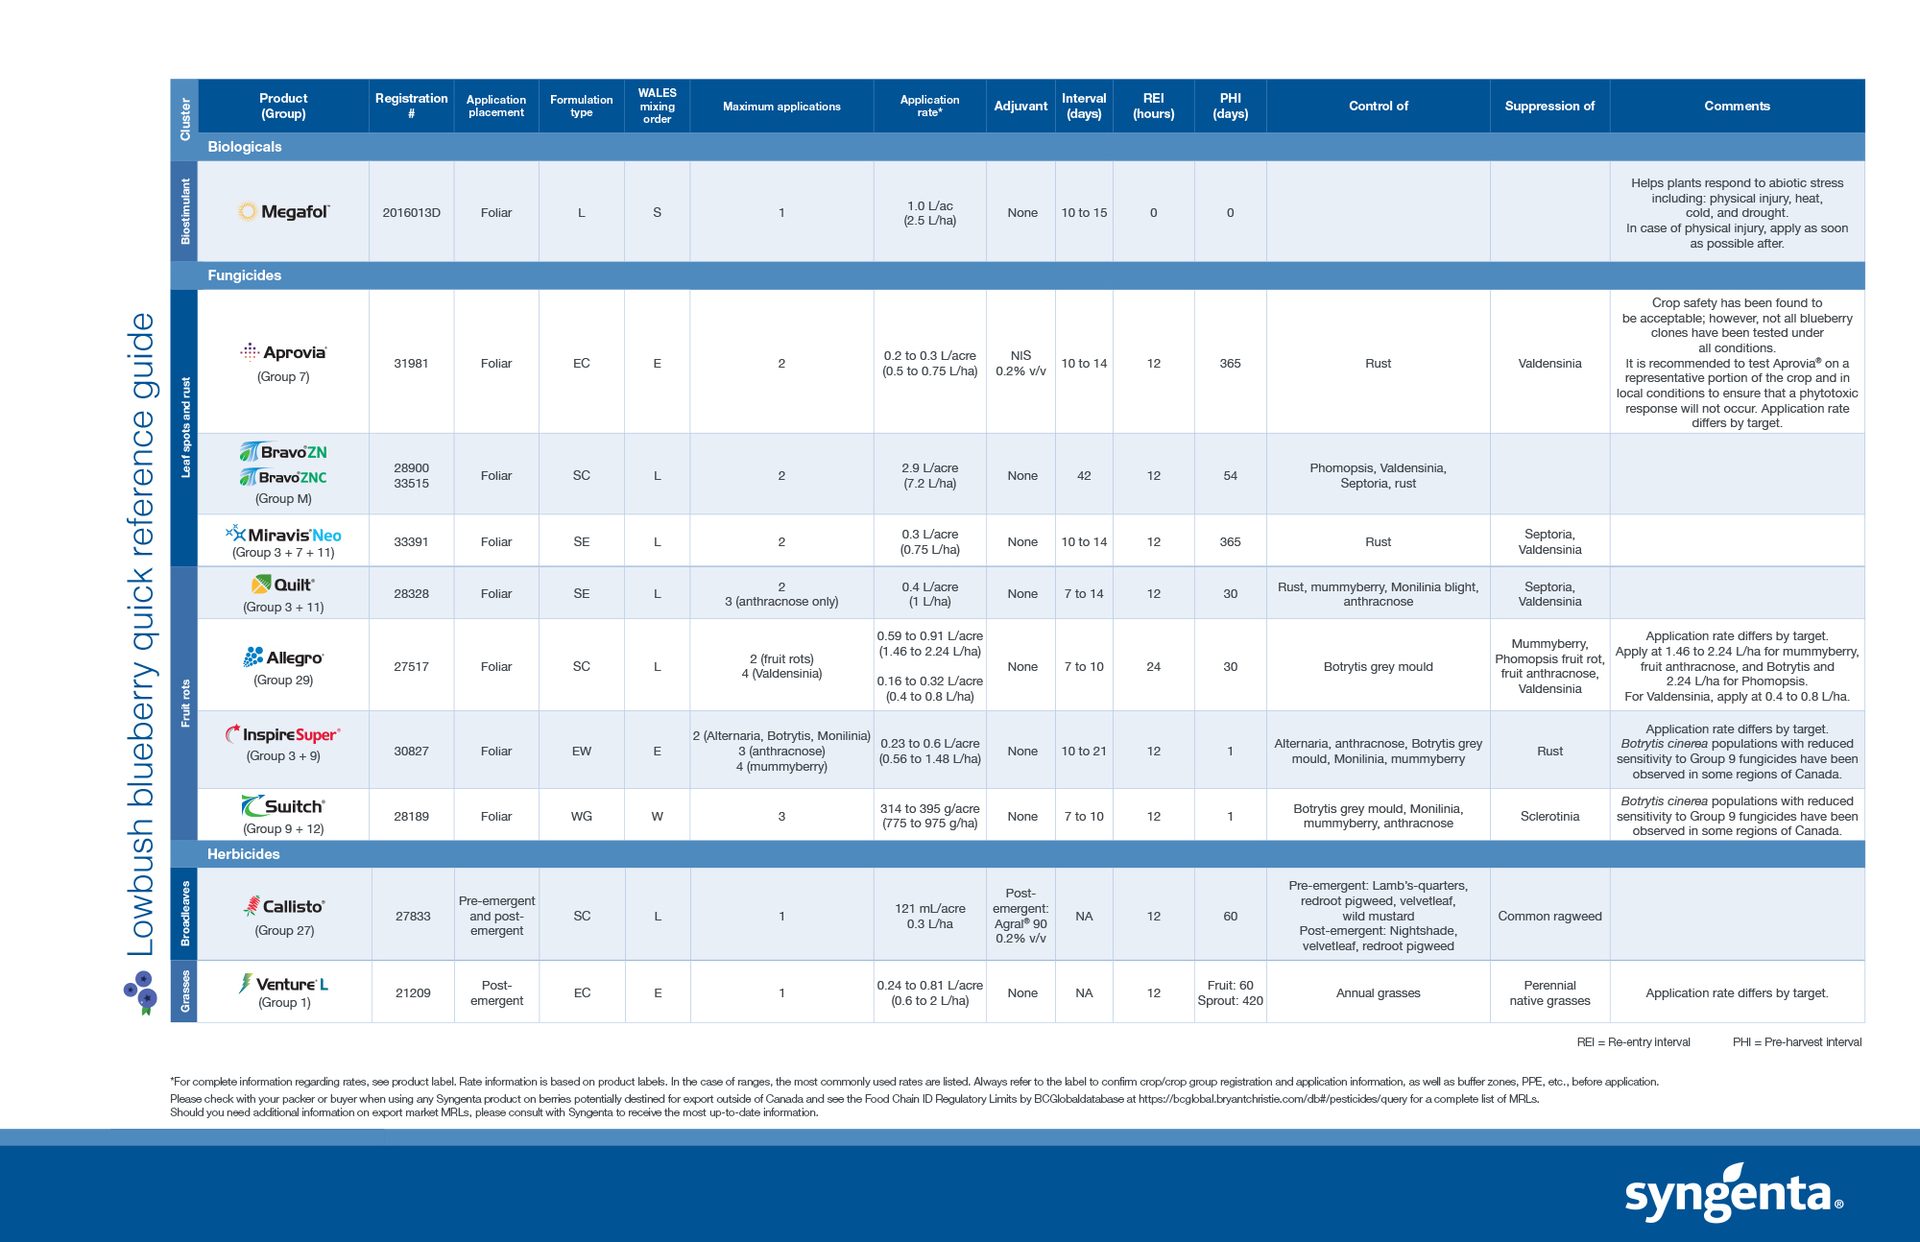
Task: Click the Venture L leaf logo
Action: point(284,983)
